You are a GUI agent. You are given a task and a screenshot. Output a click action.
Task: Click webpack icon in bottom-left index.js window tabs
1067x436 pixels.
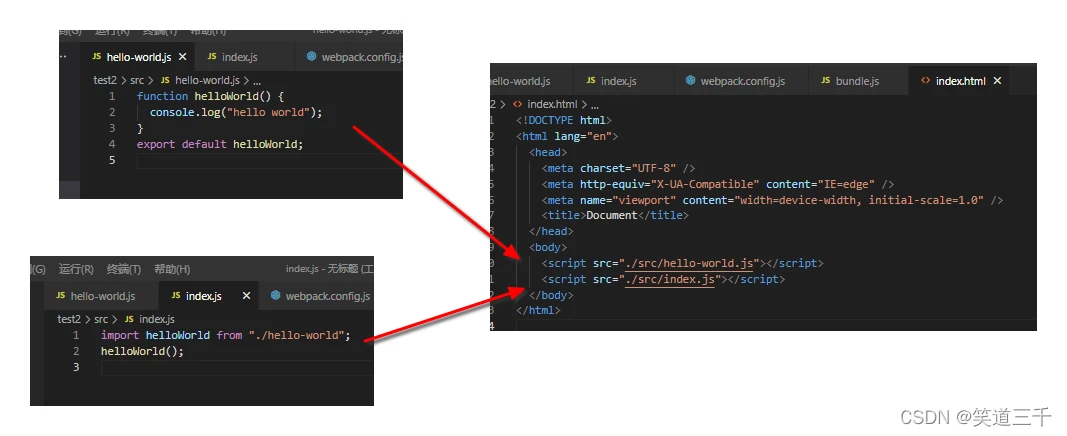(276, 295)
